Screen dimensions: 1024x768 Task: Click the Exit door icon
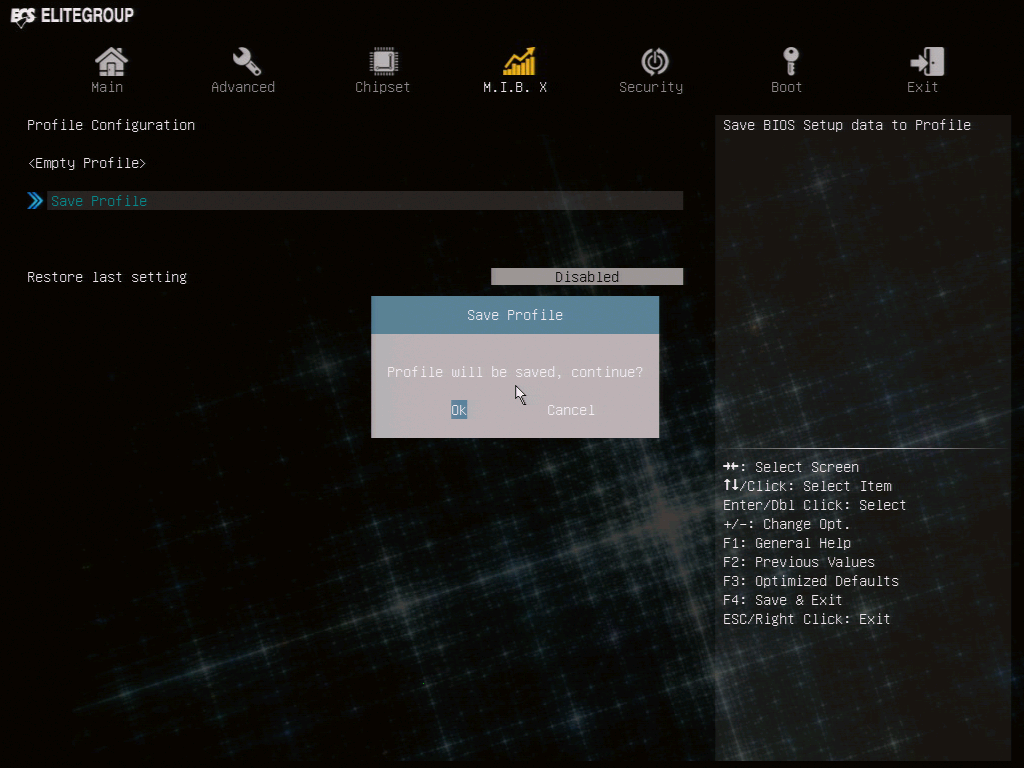point(927,61)
